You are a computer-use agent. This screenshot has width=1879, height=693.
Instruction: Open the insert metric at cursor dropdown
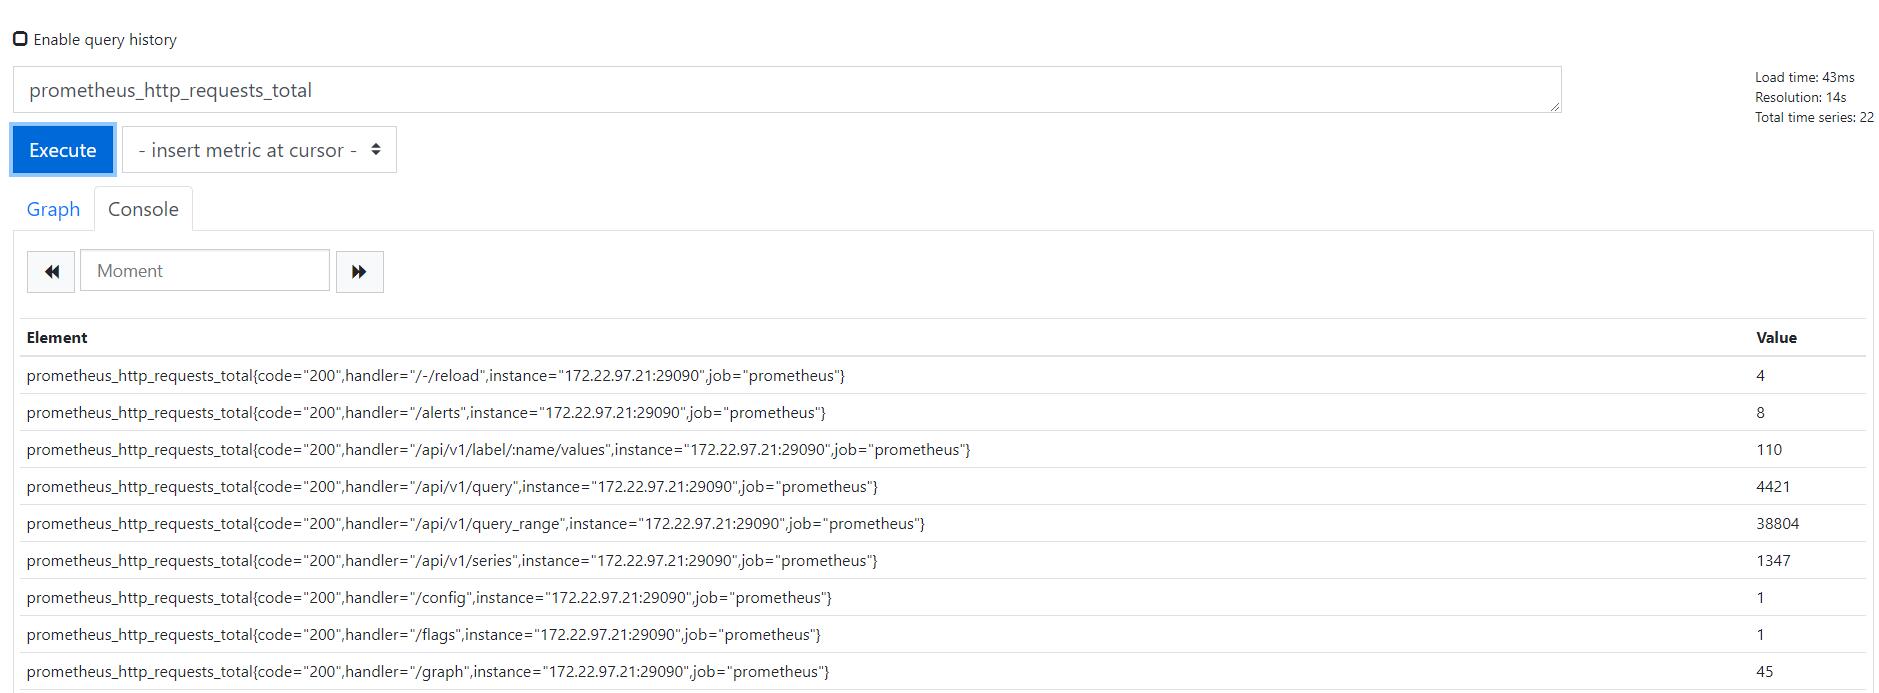(259, 150)
